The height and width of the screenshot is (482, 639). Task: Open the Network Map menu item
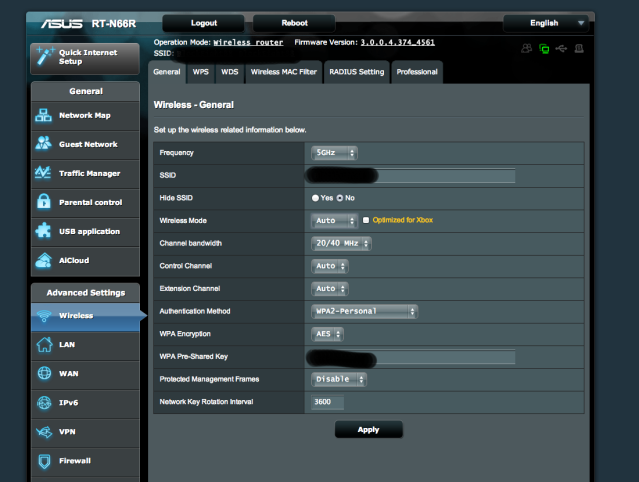point(85,116)
